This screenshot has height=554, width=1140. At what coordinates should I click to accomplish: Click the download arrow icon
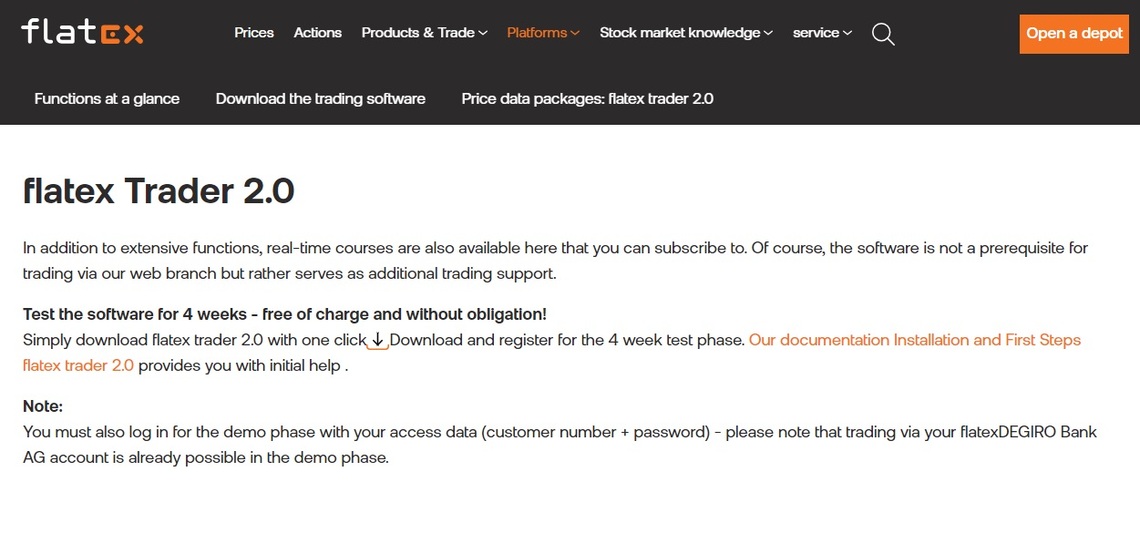[377, 340]
